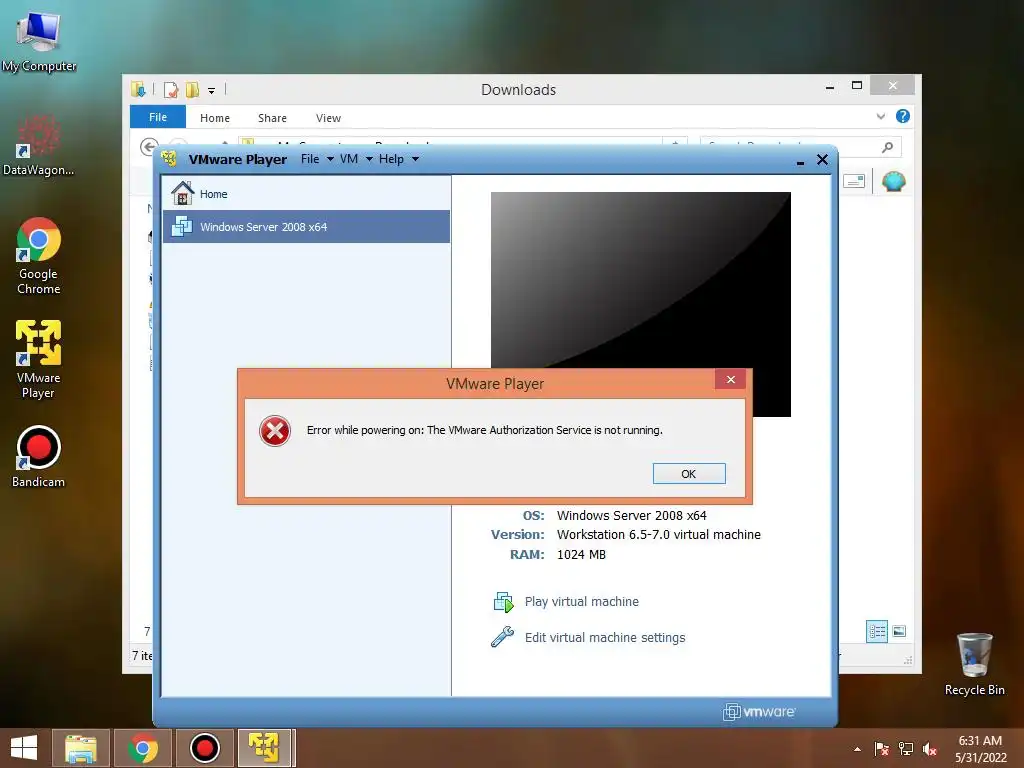Minimize the Downloads window
The width and height of the screenshot is (1024, 768).
pos(830,87)
